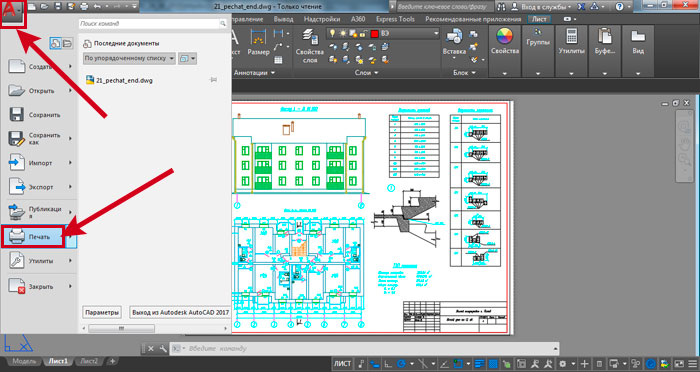Expand Экспорт submenu arrow
700x372 pixels.
point(71,187)
